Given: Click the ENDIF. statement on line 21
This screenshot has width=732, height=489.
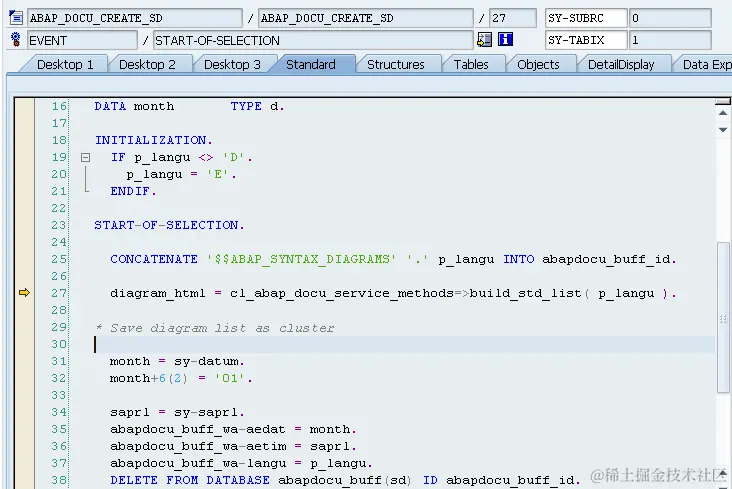Looking at the screenshot, I should (134, 191).
